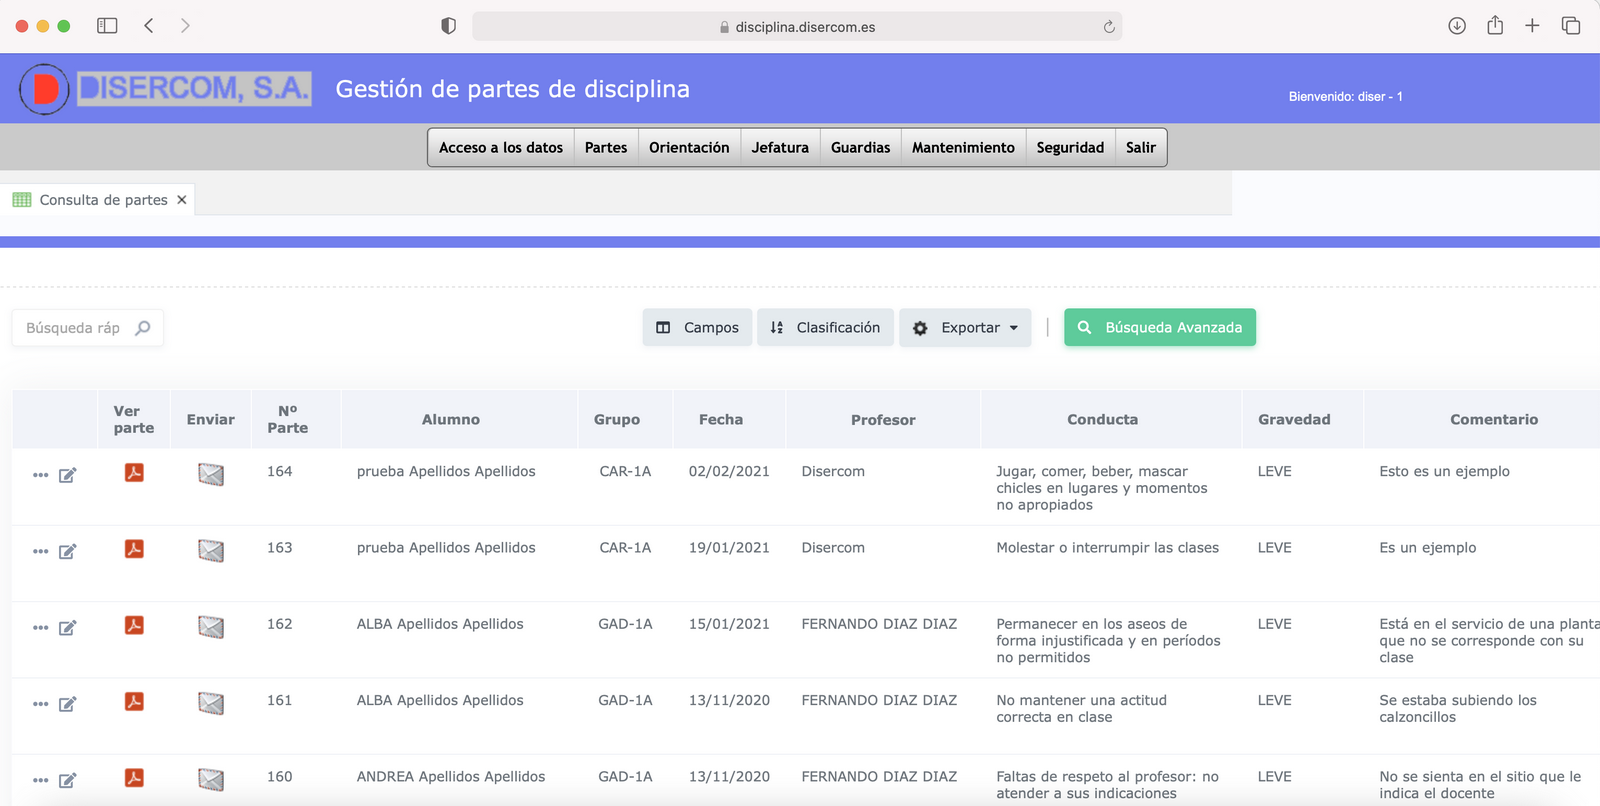Open the Clasificación sorting options
Screen dimensions: 1600x806
click(x=825, y=328)
